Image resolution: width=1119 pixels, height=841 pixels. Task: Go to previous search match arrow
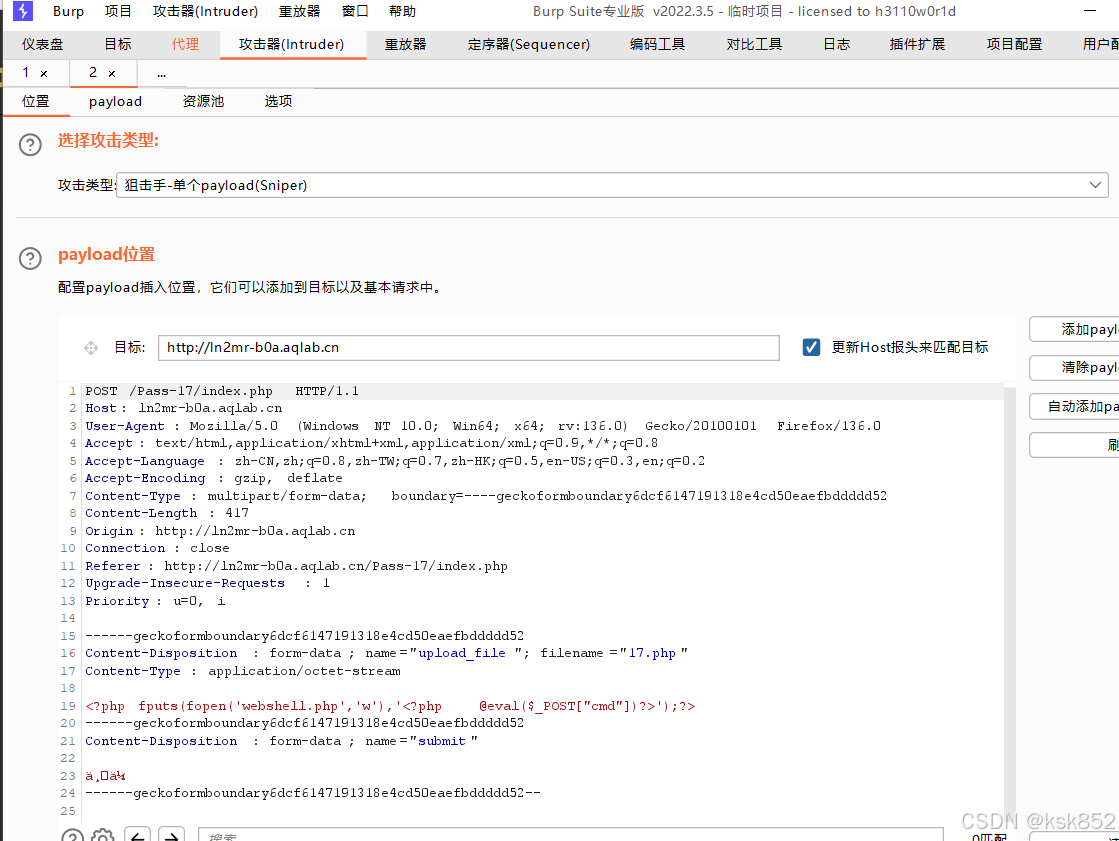[x=137, y=834]
